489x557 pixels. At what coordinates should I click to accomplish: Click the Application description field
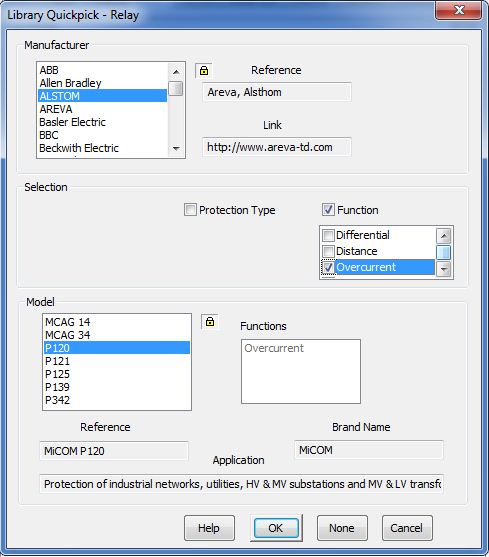click(241, 484)
